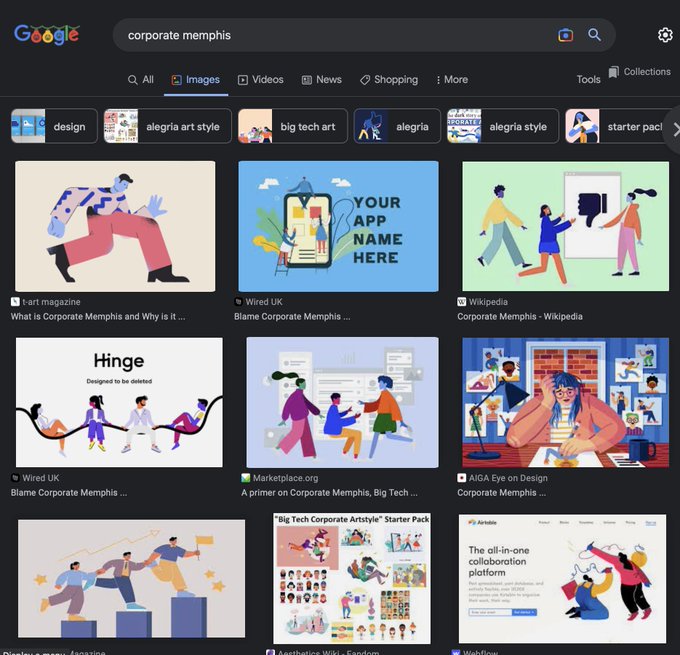
Task: Click the Collections link text
Action: (647, 72)
